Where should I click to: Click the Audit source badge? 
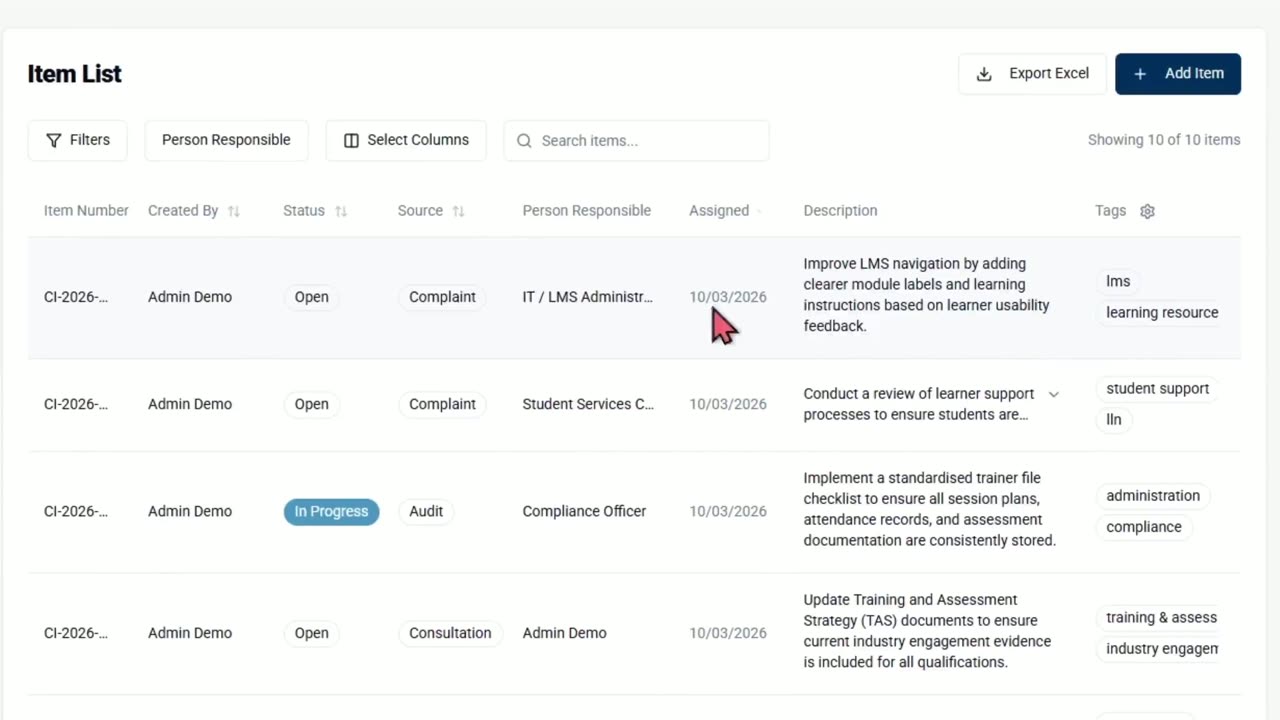426,511
